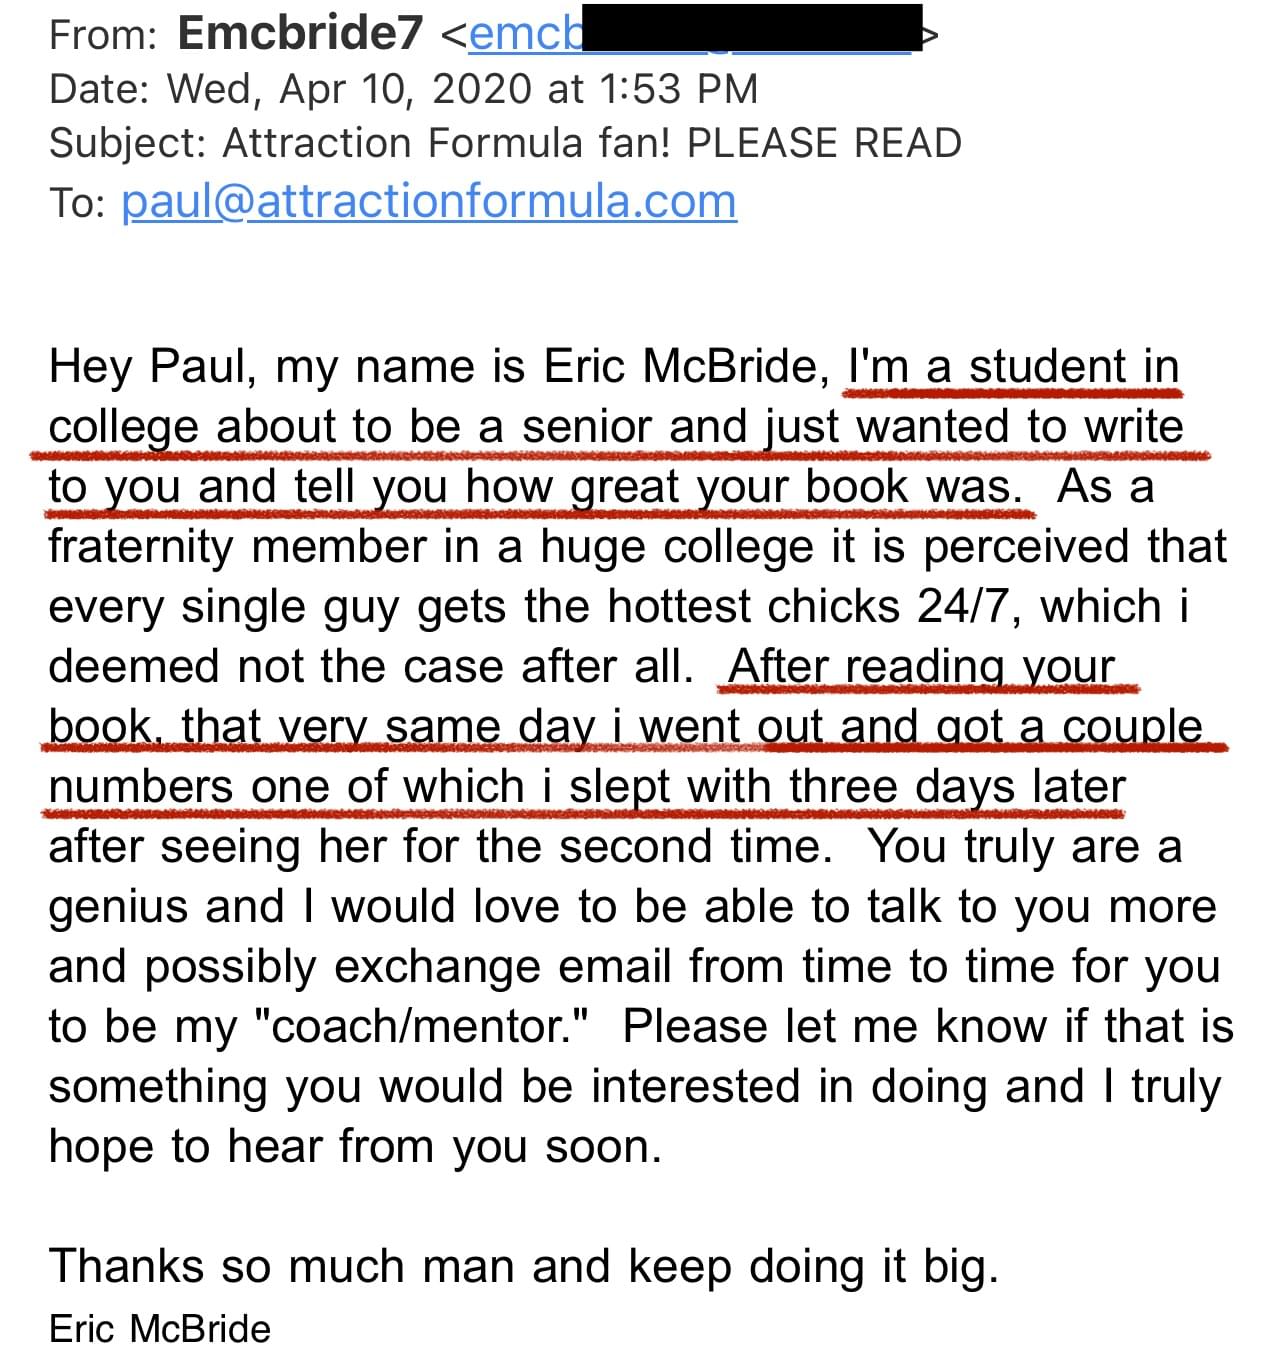Image resolution: width=1284 pixels, height=1354 pixels.
Task: Click the word "fraternity" in the body
Action: [140, 547]
